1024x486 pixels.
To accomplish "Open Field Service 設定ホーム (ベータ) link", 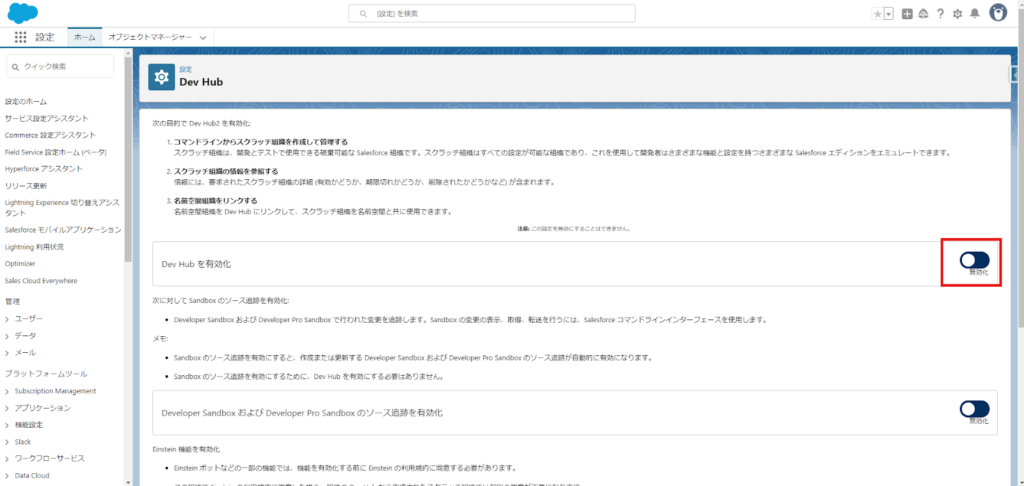I will pos(56,152).
